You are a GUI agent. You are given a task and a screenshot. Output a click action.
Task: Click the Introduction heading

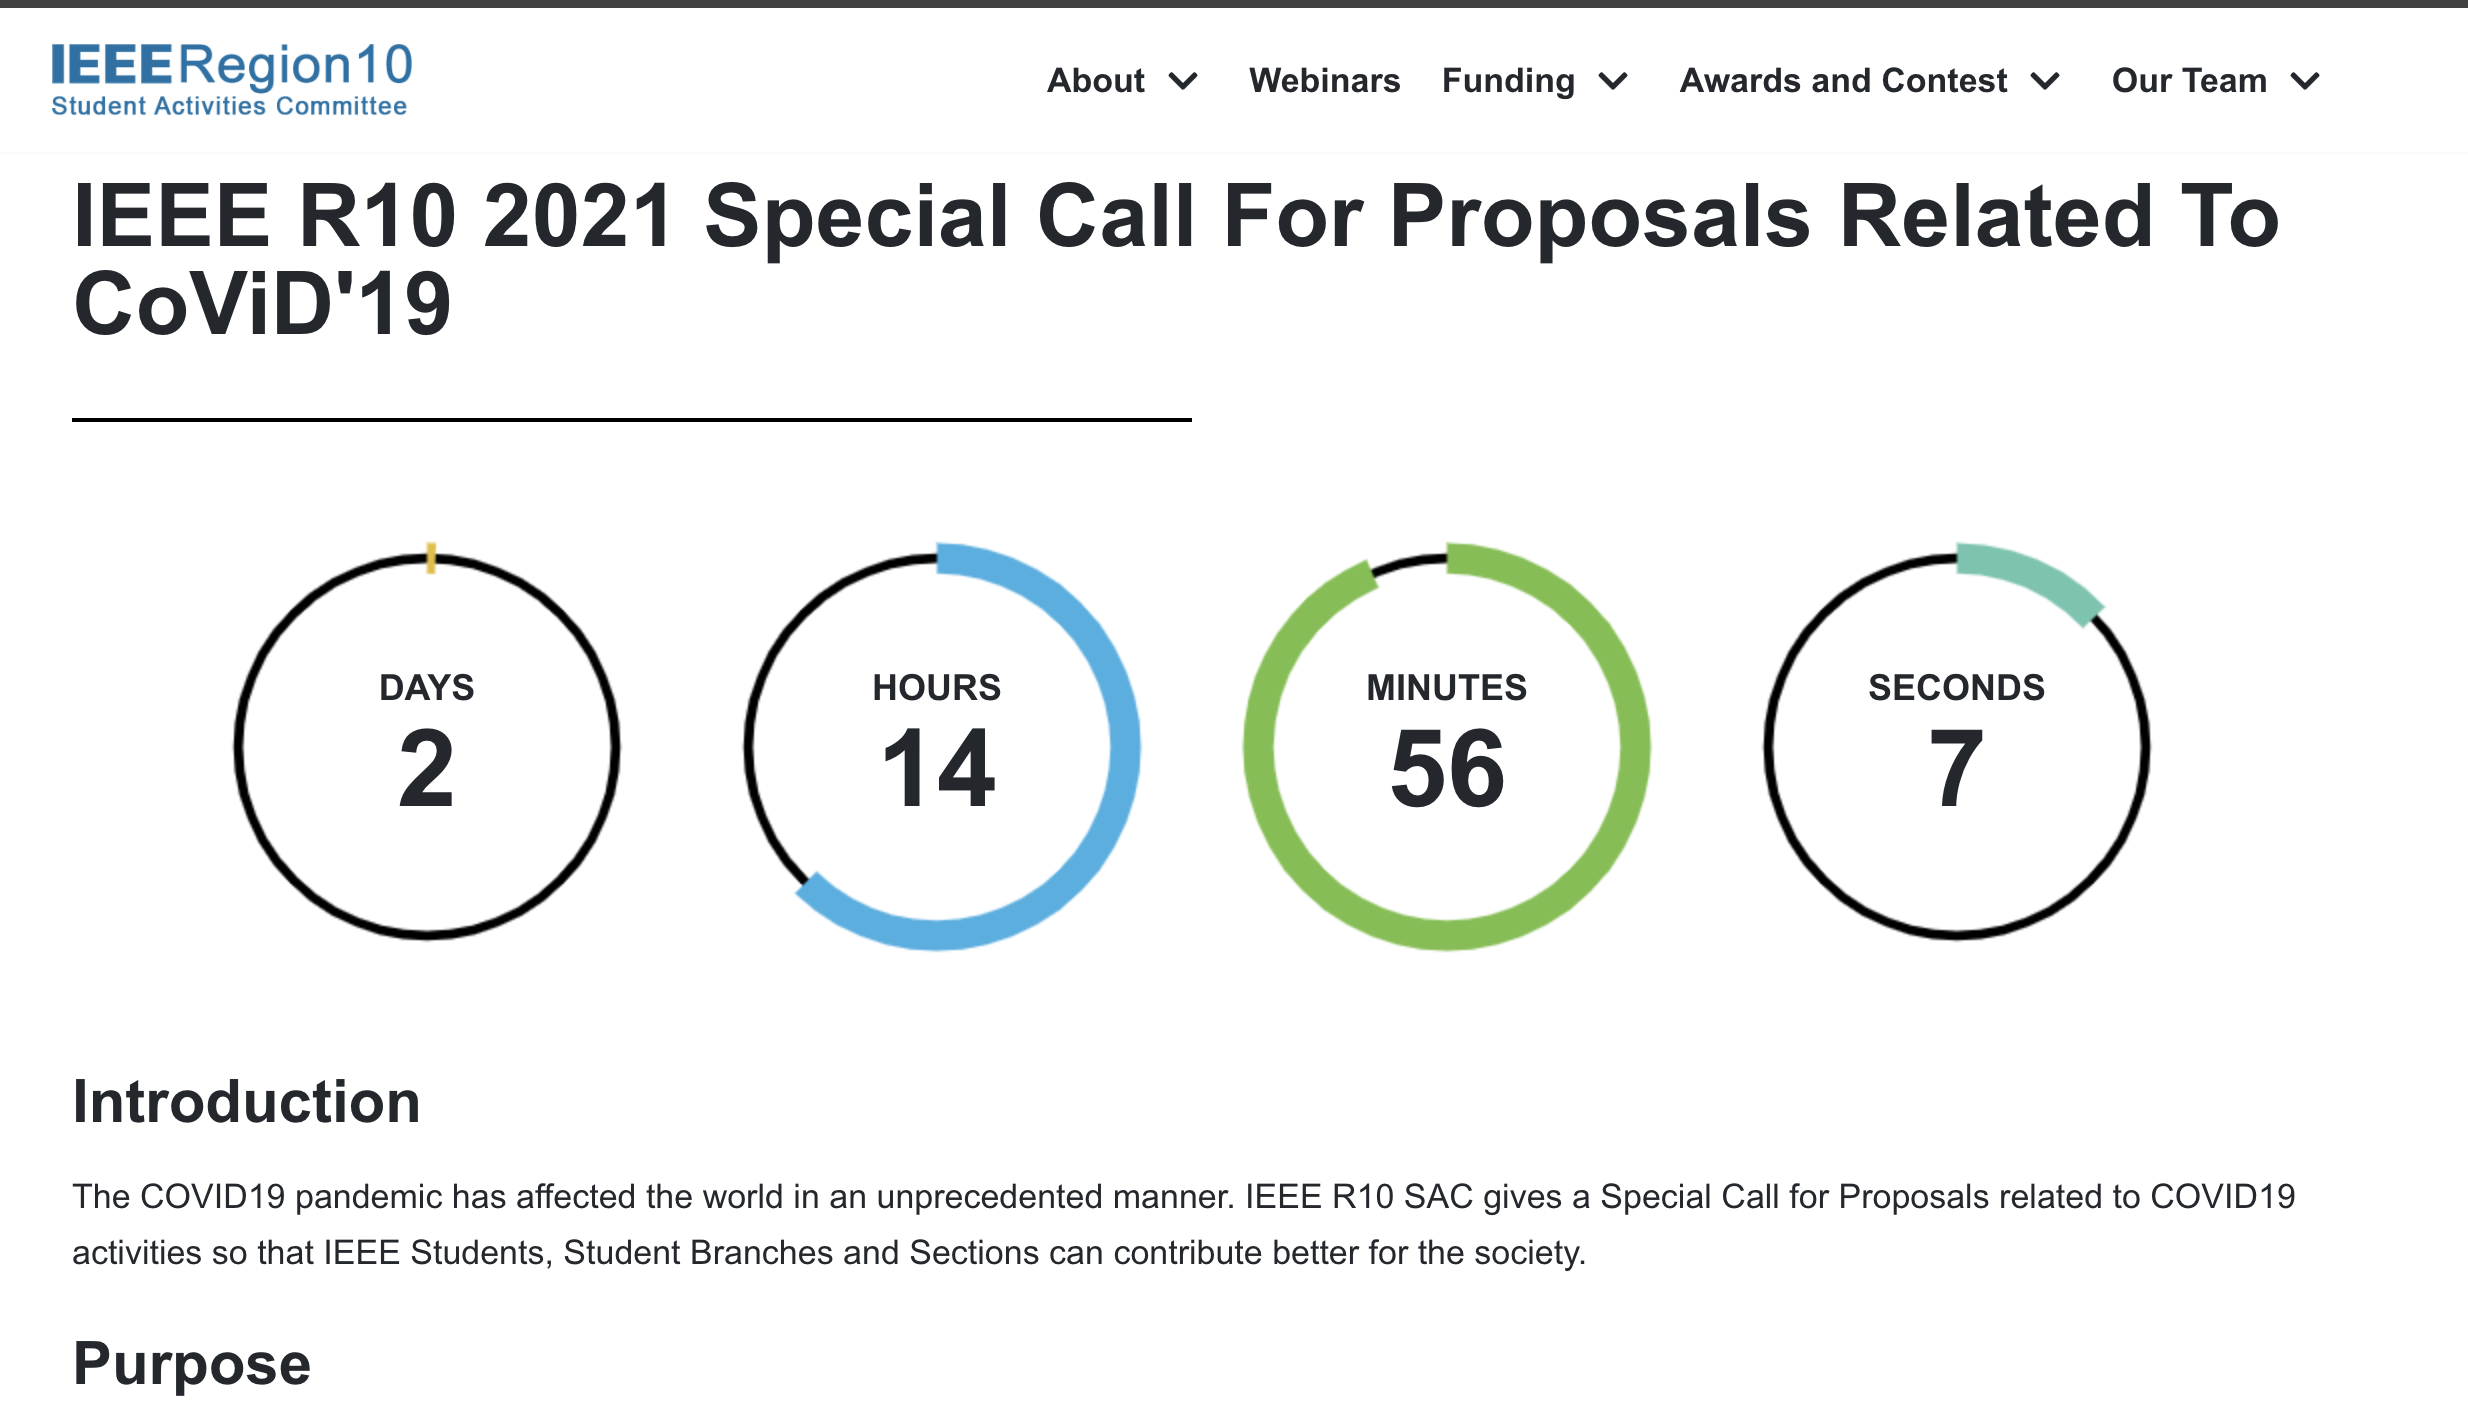point(247,1101)
